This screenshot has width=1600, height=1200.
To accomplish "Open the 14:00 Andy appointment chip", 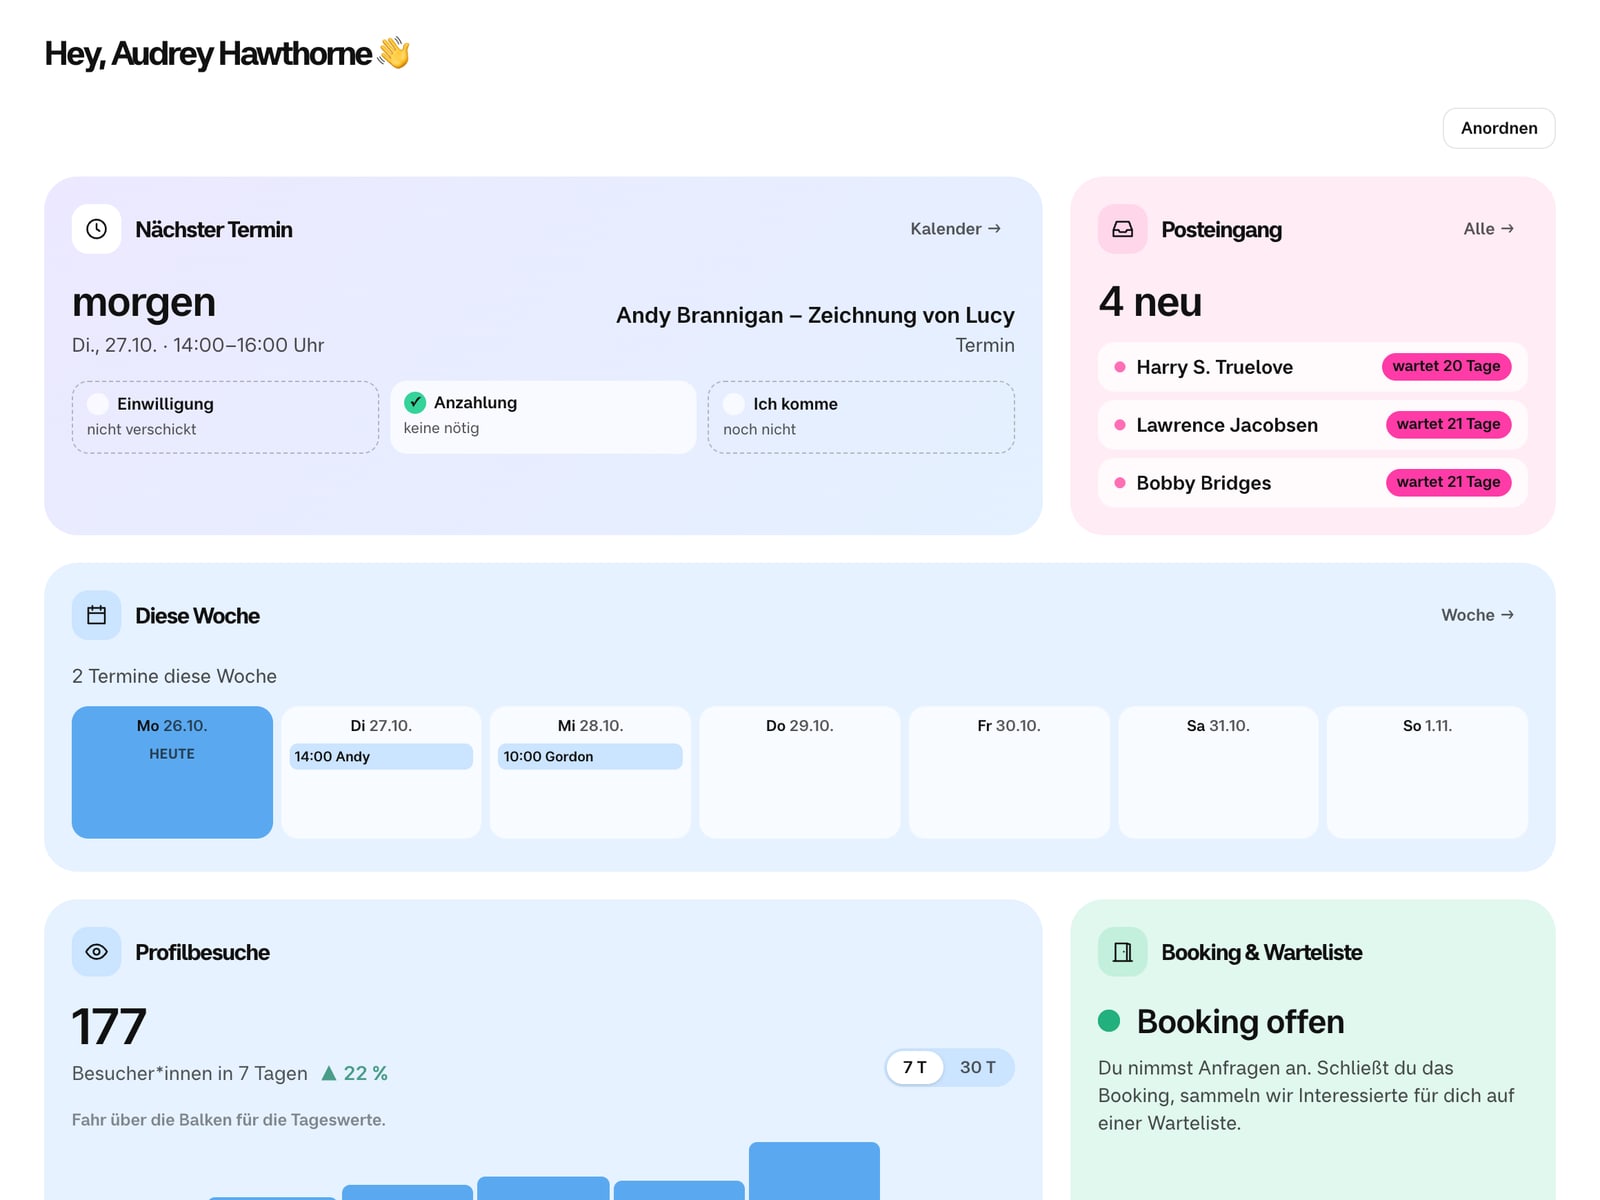I will pos(381,757).
